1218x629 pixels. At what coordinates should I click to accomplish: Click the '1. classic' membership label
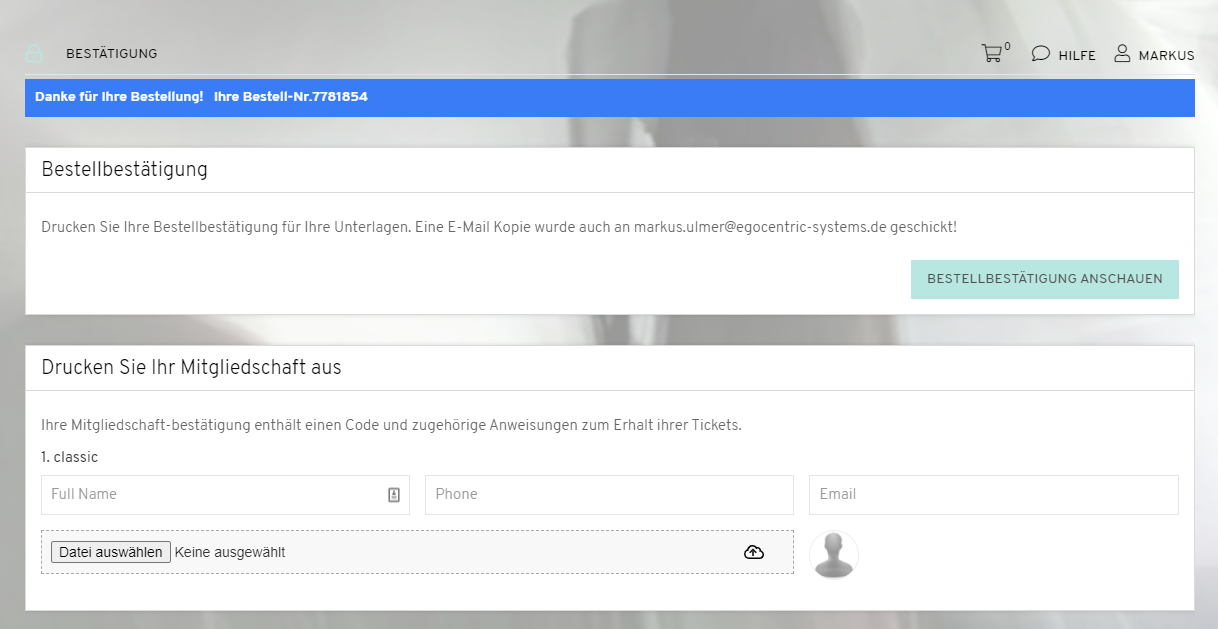pos(70,457)
